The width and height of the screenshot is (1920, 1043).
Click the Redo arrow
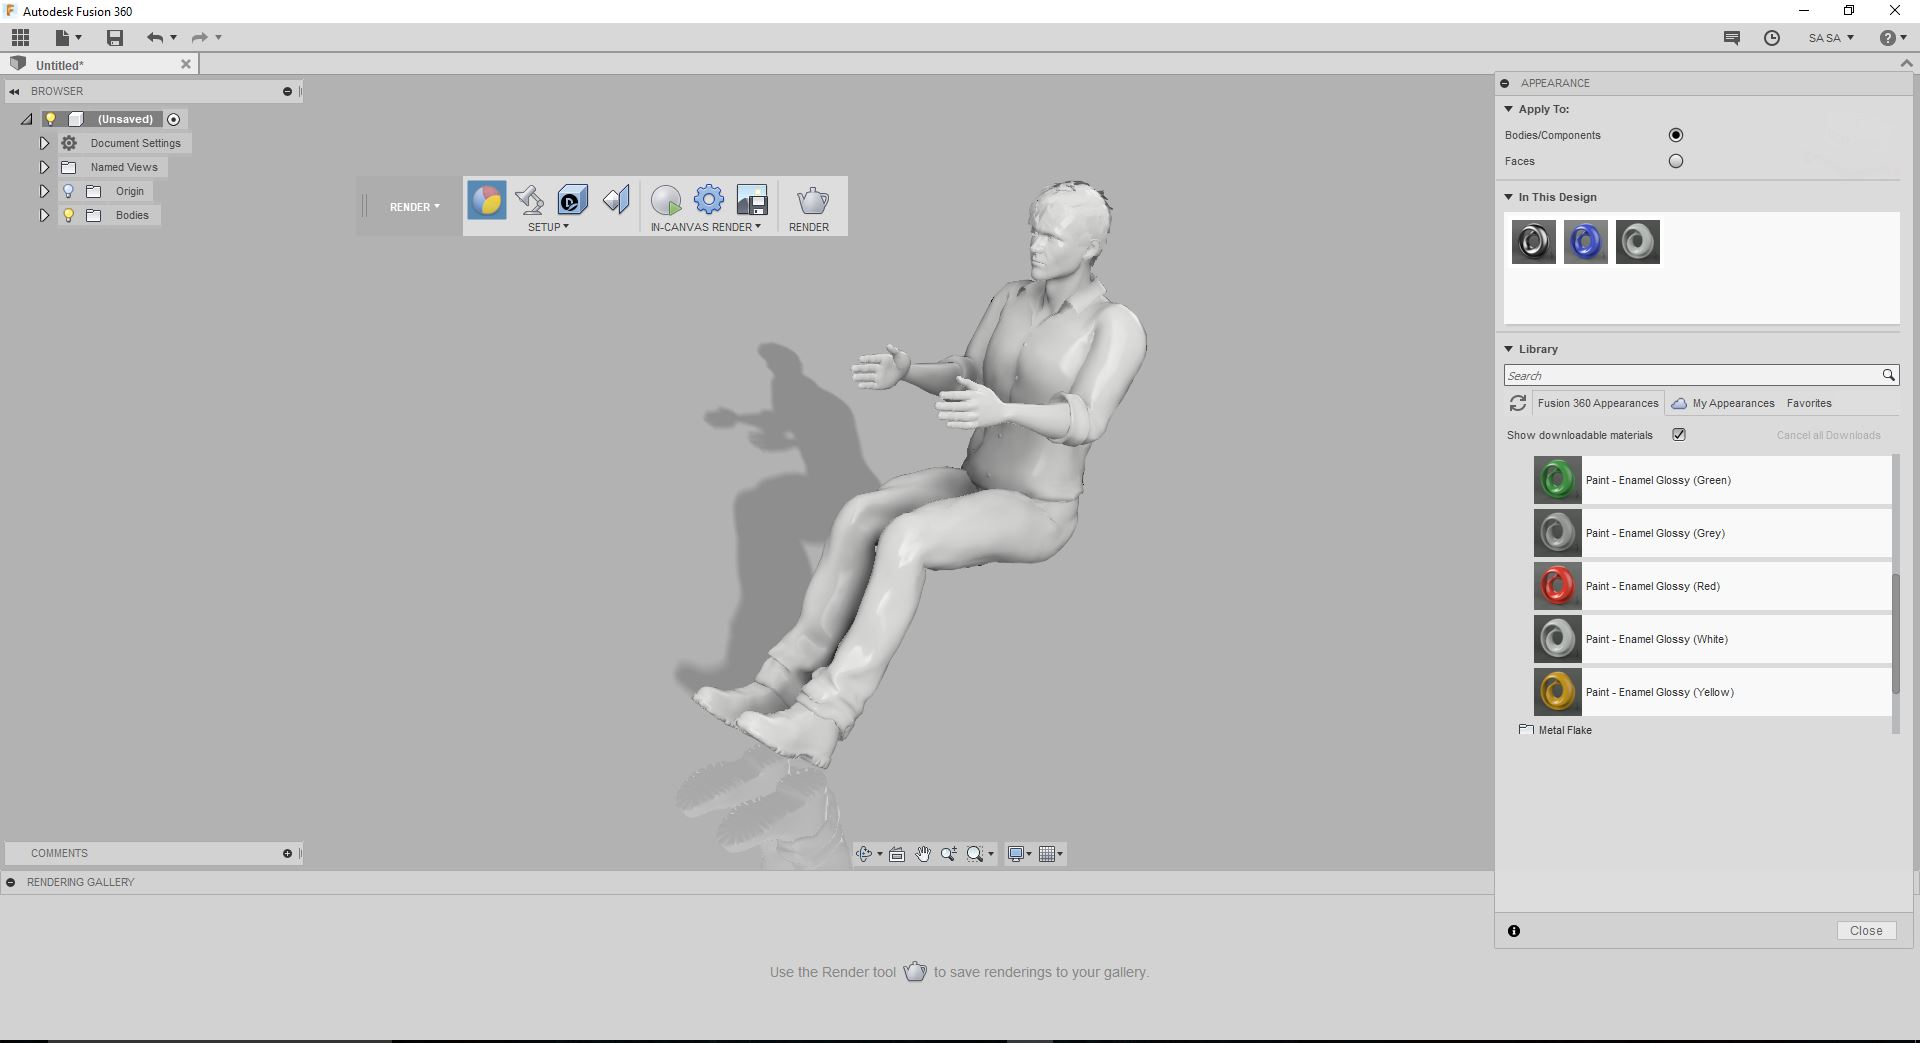[200, 37]
